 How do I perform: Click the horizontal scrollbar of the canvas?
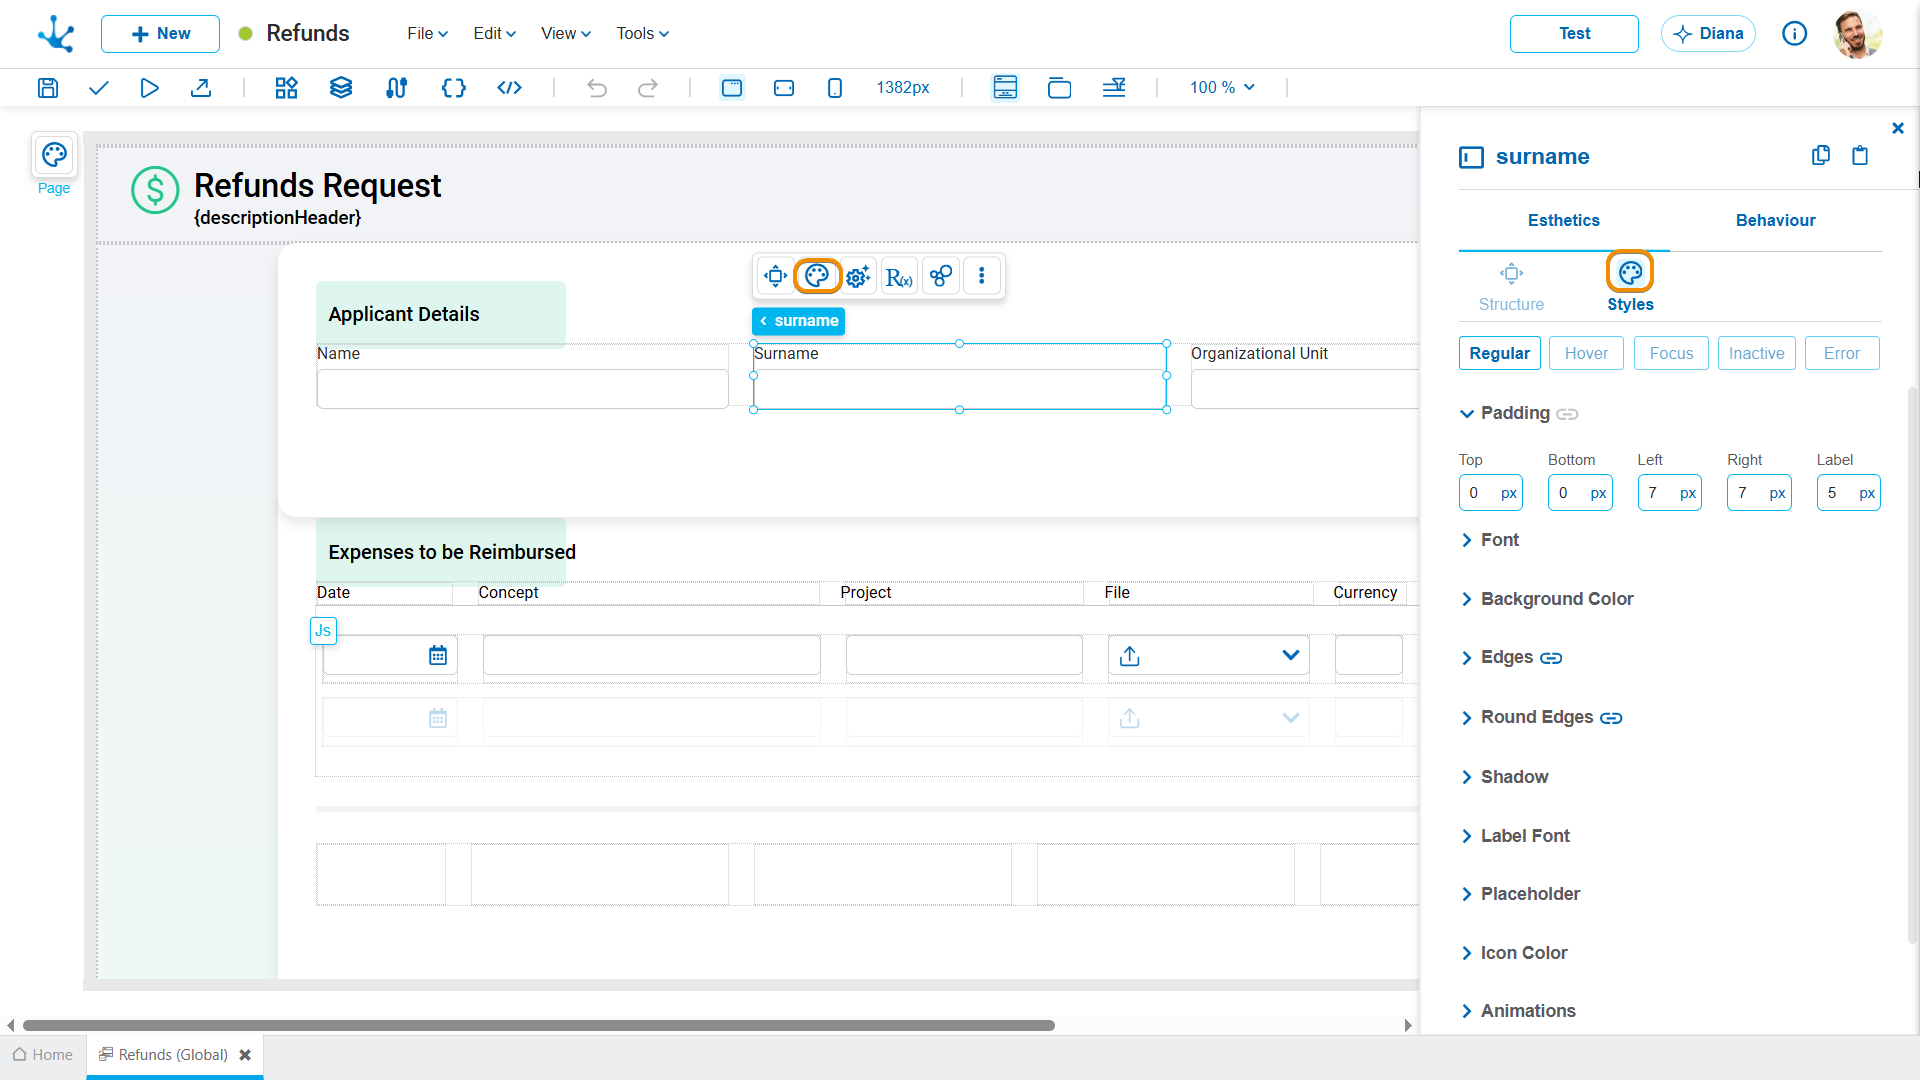(538, 1026)
